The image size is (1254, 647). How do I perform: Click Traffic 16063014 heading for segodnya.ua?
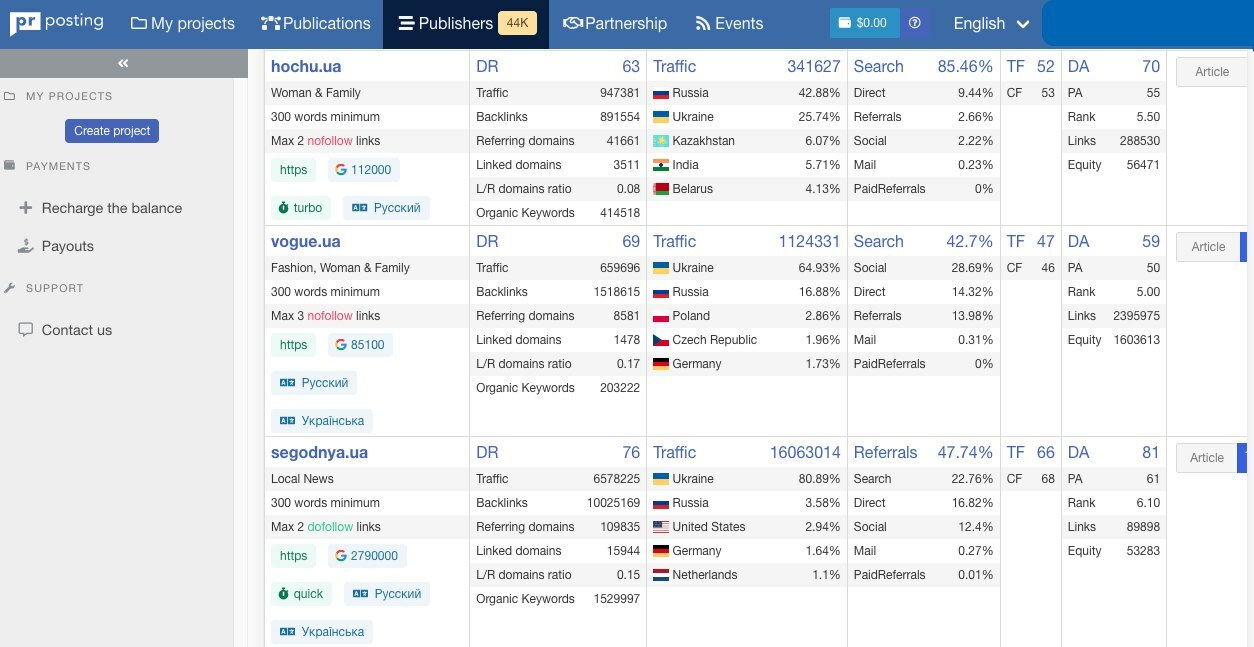click(746, 453)
